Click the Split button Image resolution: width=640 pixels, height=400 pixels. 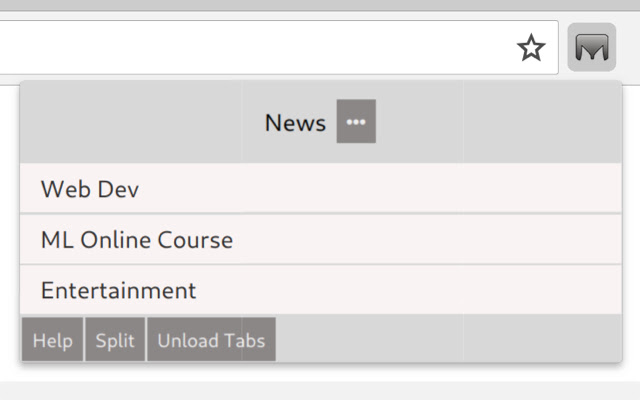(115, 340)
